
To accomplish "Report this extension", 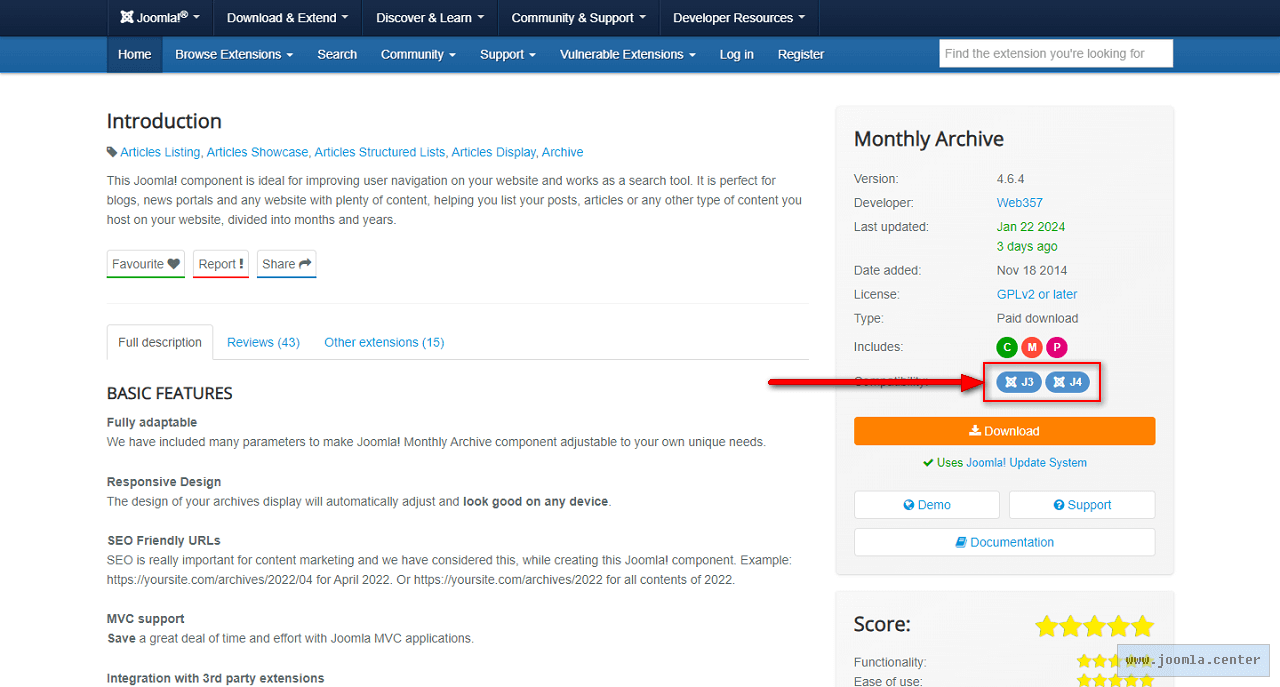I will [220, 264].
